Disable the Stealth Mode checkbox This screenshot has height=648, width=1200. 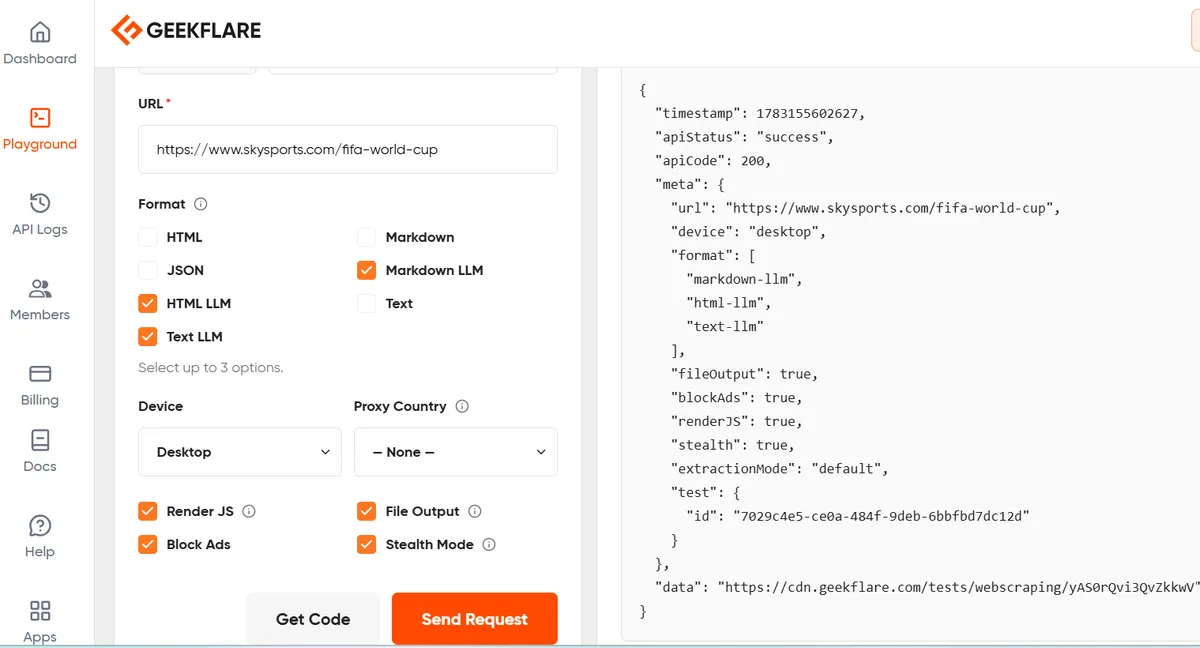click(x=367, y=544)
